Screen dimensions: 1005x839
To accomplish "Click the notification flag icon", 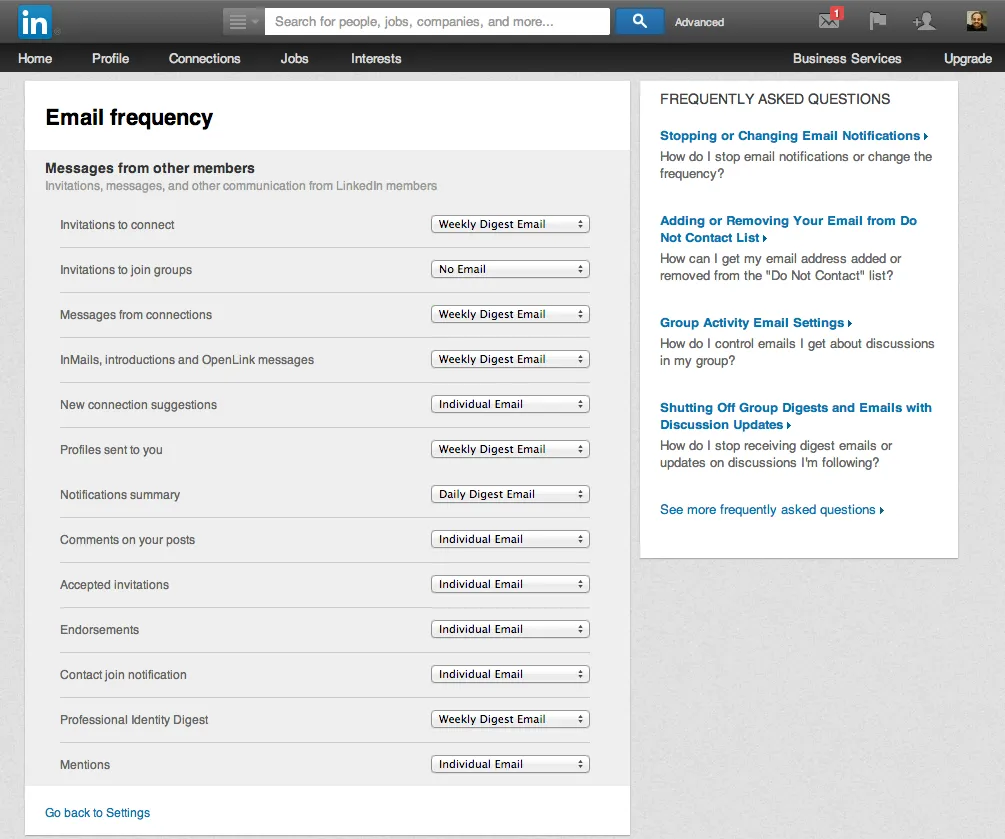I will (877, 20).
